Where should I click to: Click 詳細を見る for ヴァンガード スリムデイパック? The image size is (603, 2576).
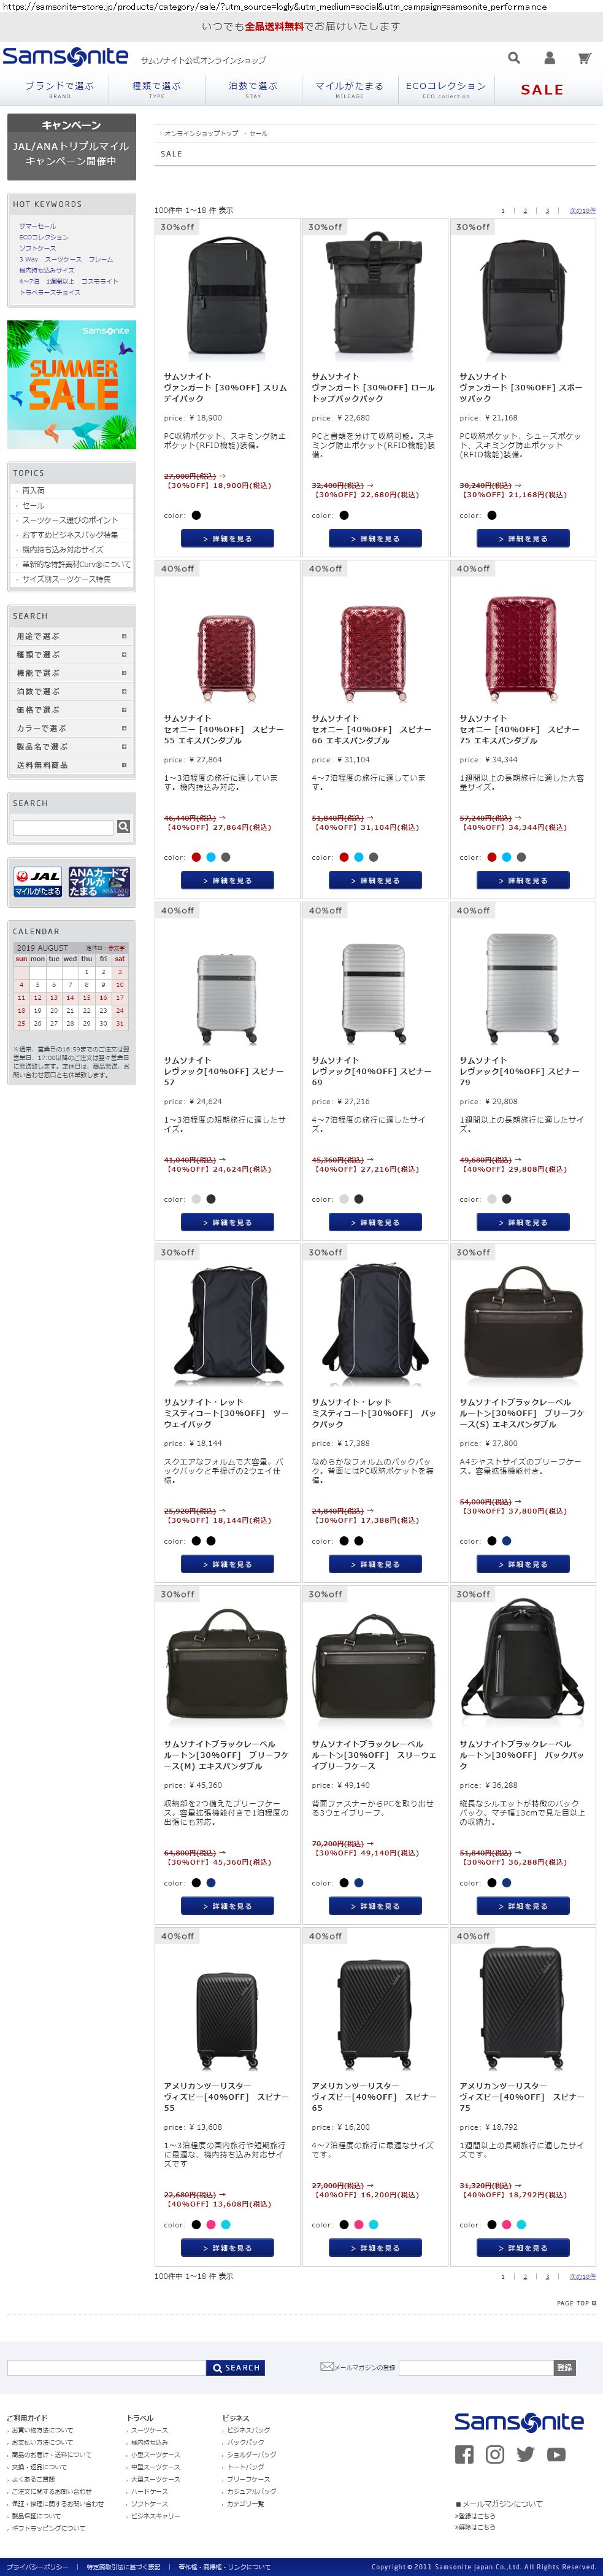pos(227,539)
